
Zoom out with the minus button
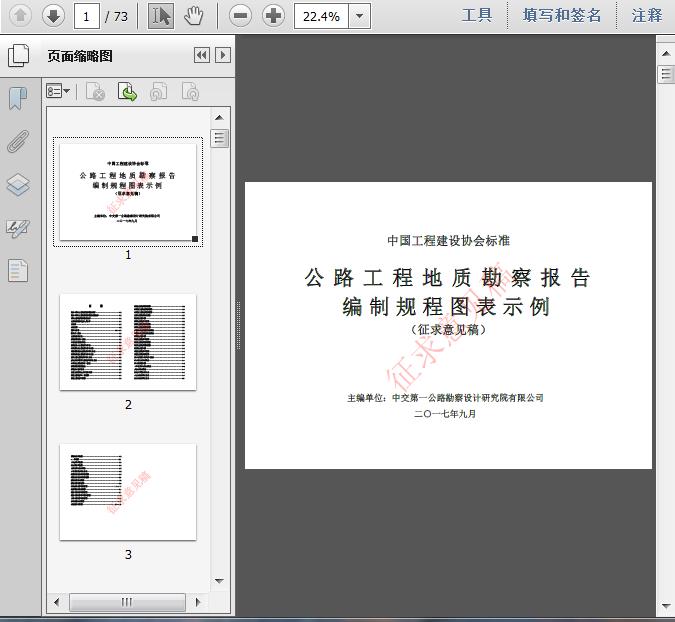point(240,16)
